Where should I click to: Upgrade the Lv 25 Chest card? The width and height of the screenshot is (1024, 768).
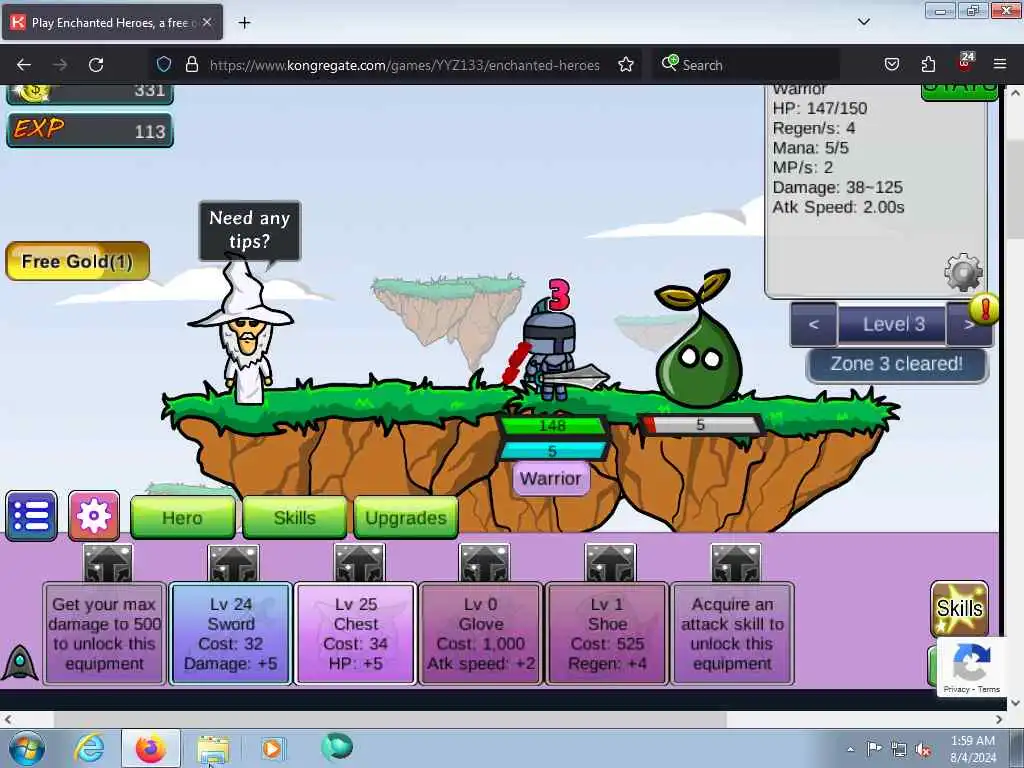tap(356, 633)
